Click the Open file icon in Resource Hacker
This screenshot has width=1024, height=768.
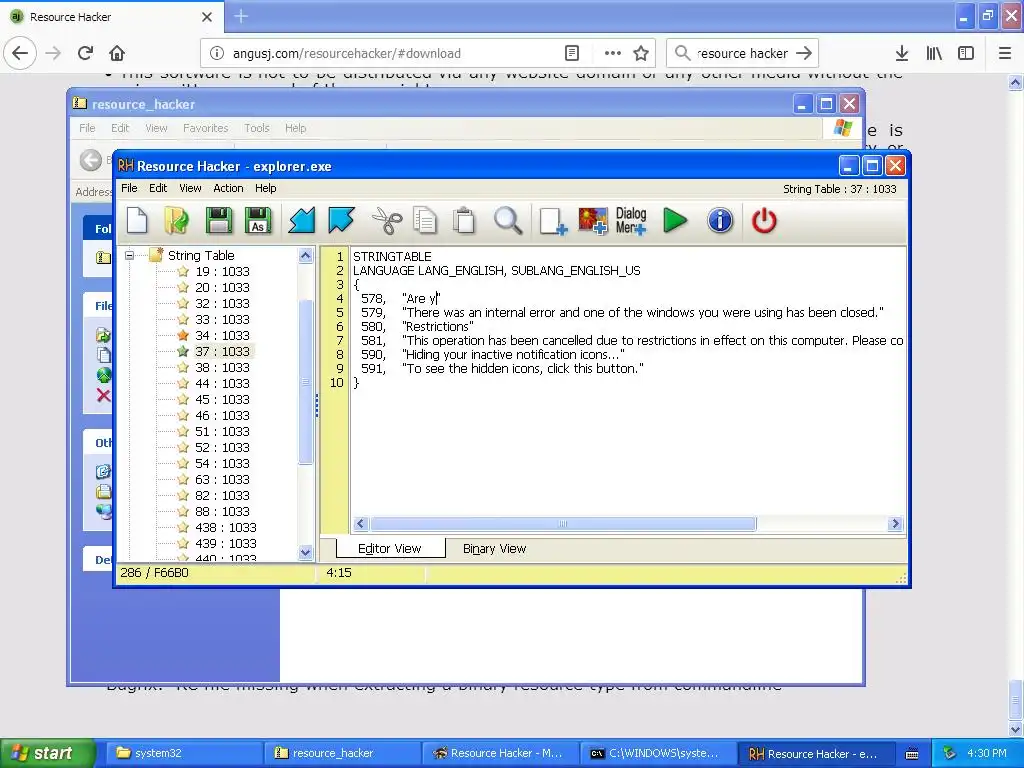click(176, 221)
